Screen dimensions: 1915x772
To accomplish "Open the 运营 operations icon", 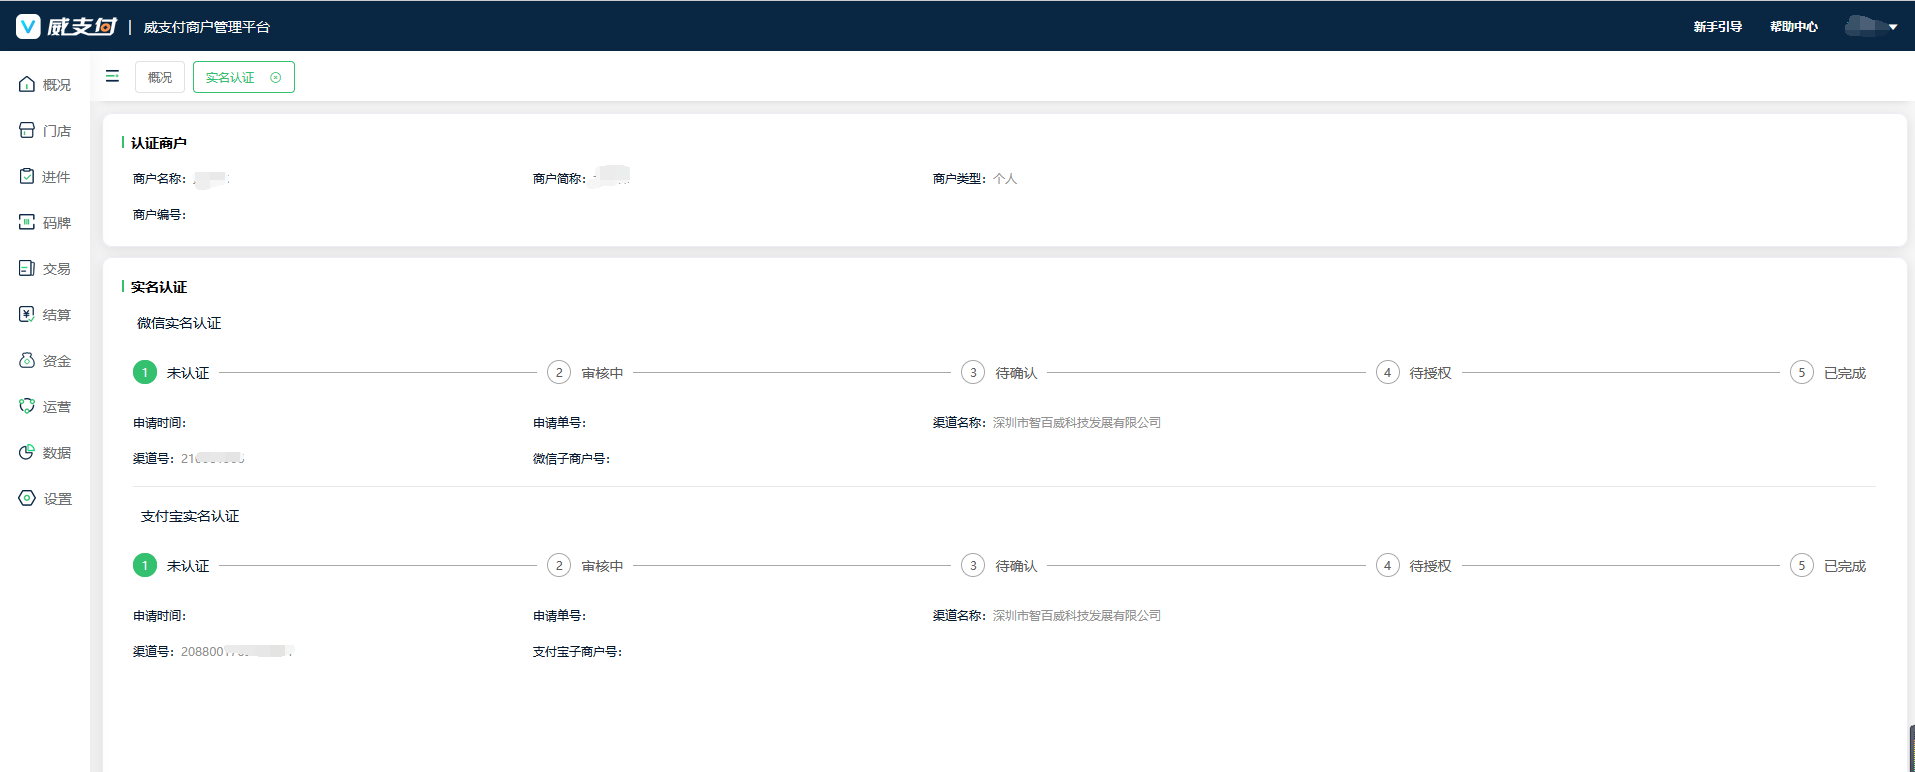I will (x=27, y=407).
